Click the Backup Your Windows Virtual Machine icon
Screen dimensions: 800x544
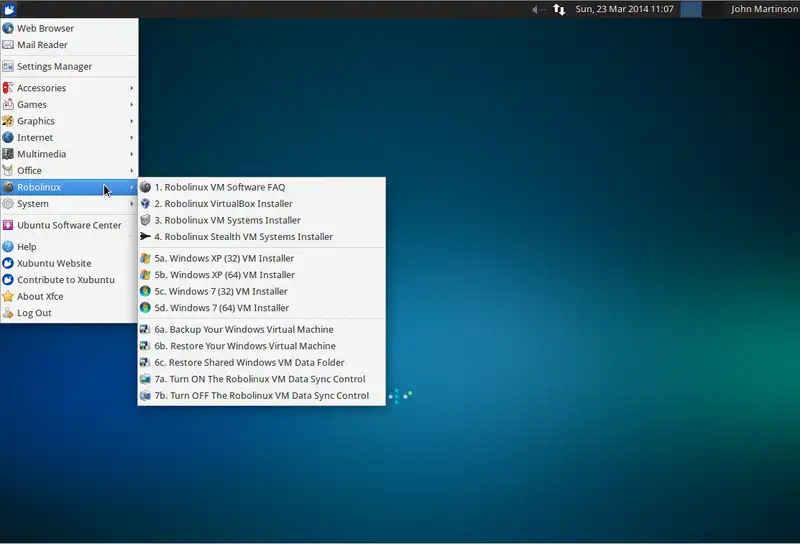pyautogui.click(x=146, y=329)
